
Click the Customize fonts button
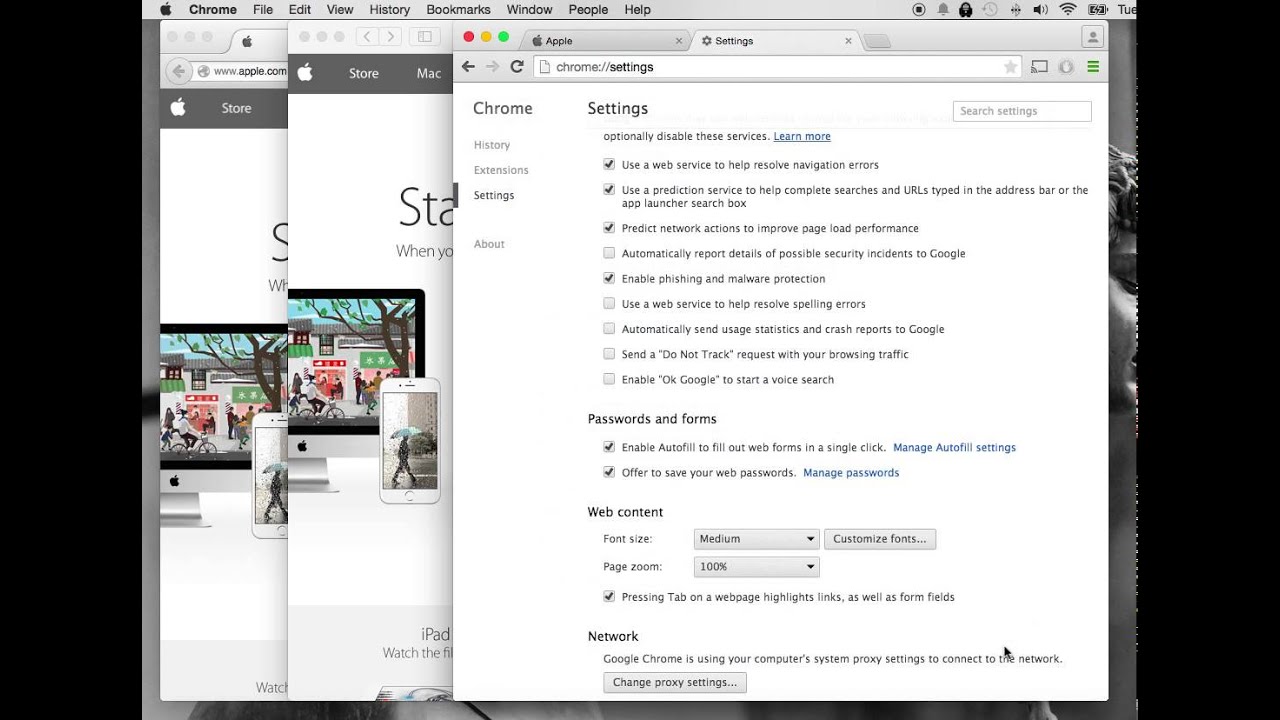(x=880, y=538)
